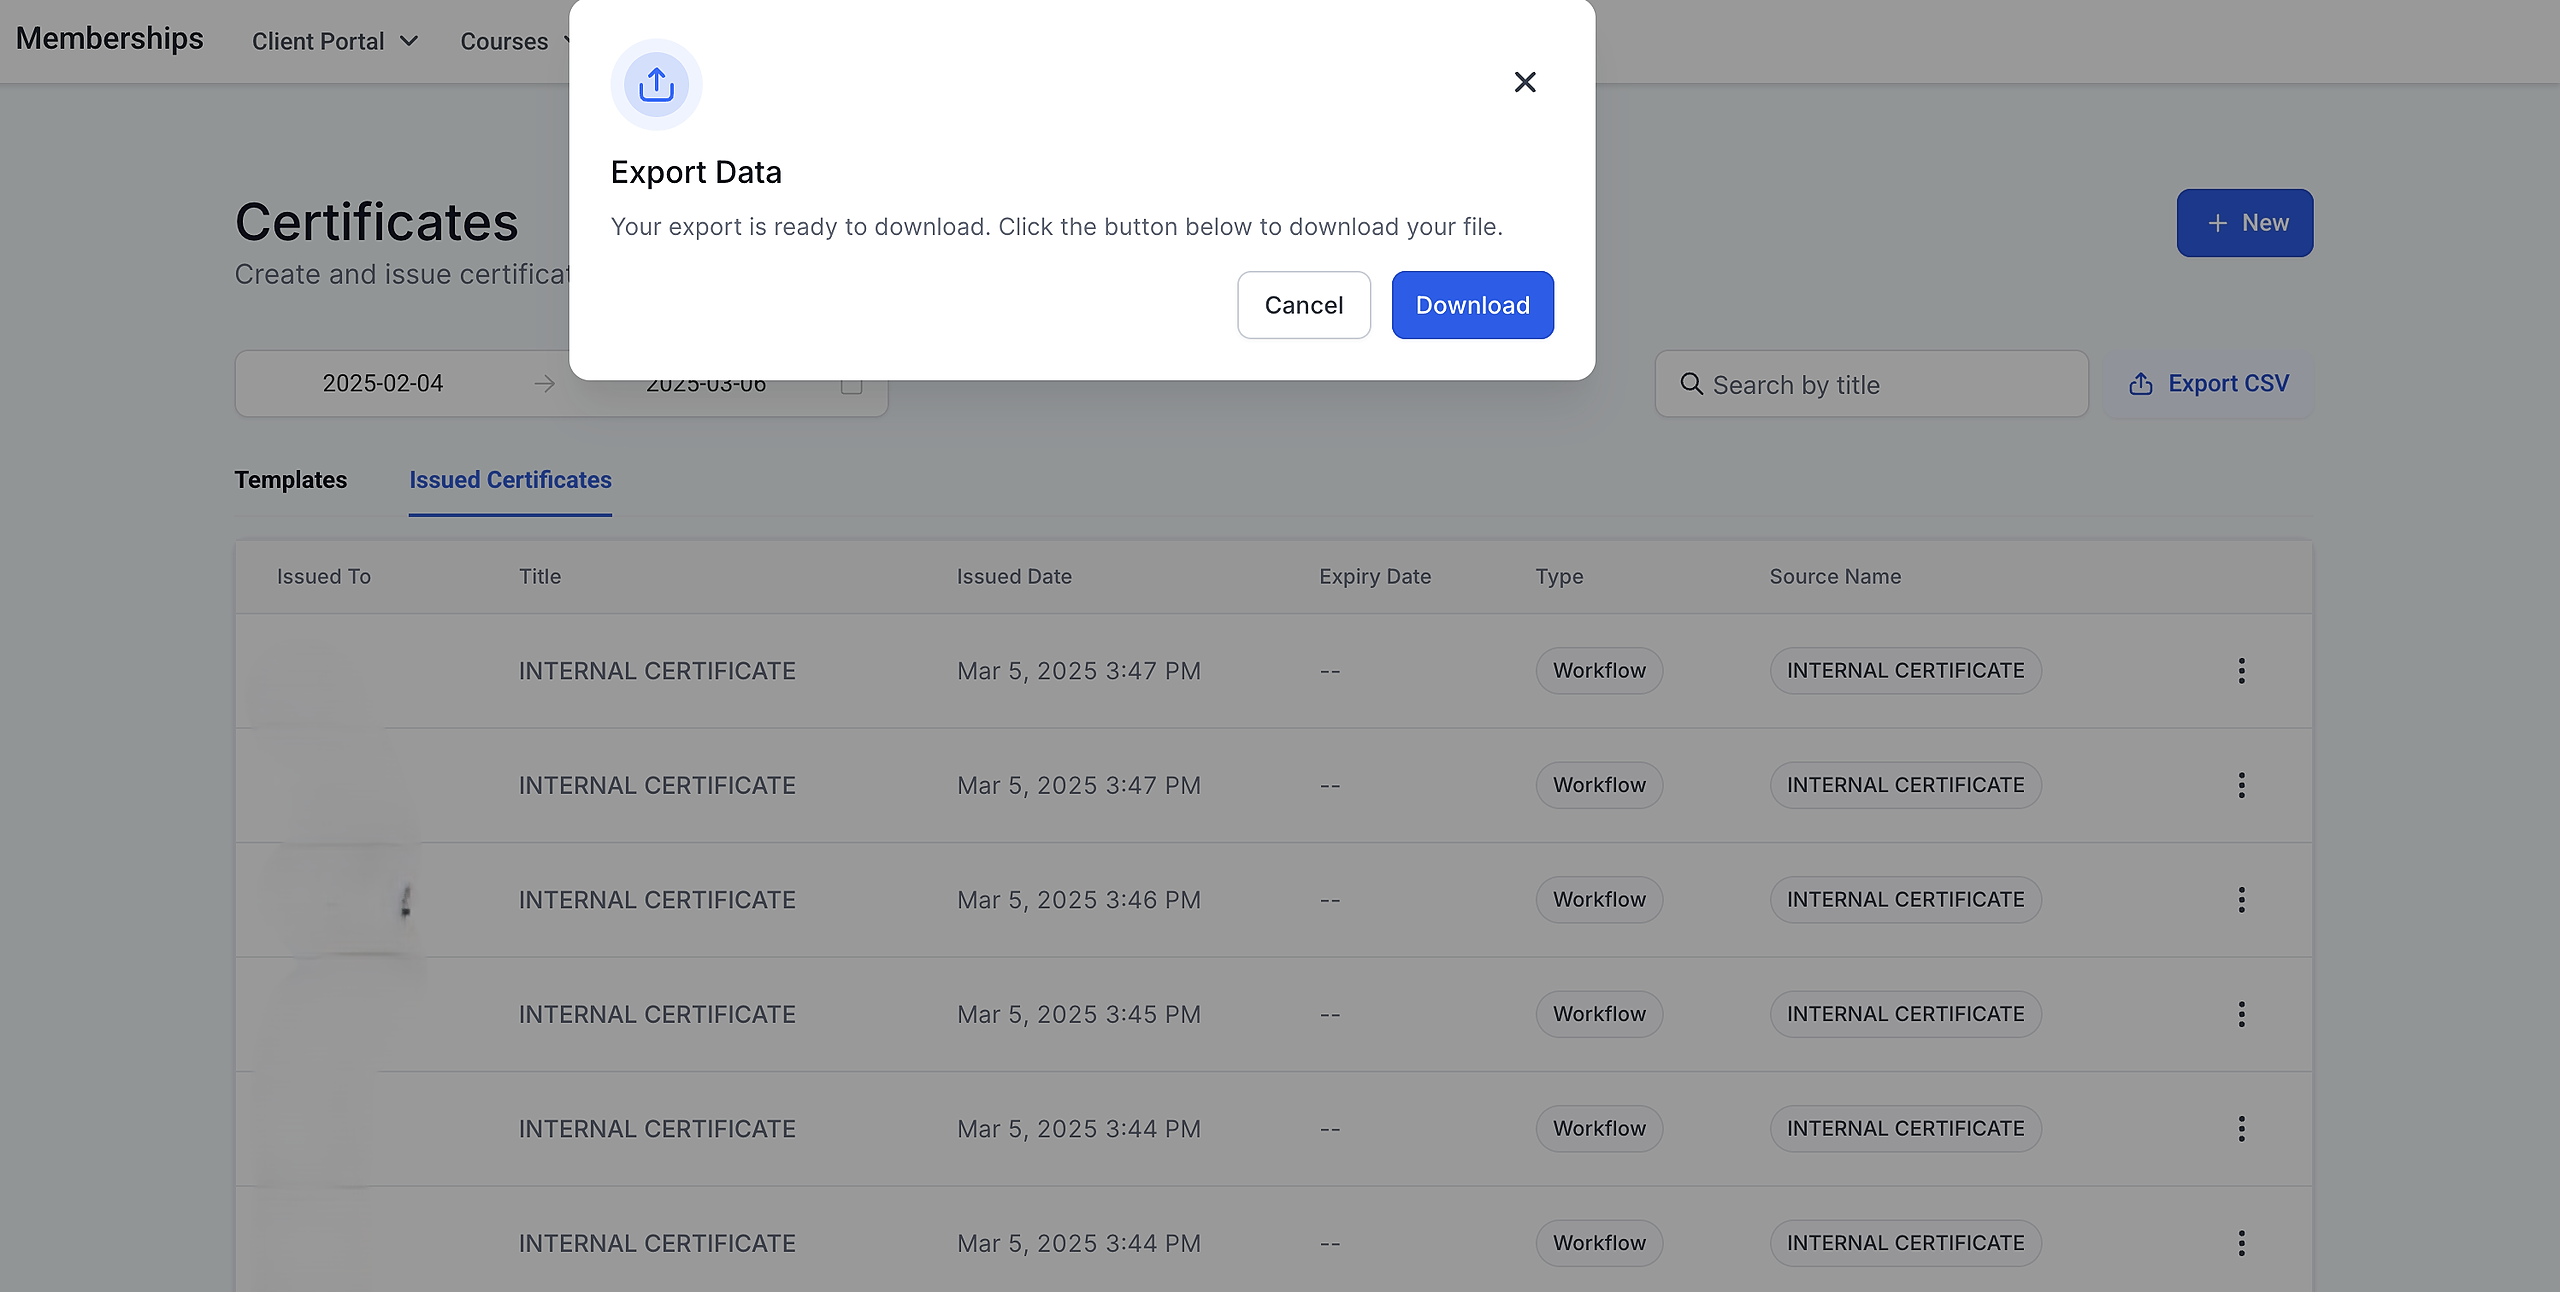Click the arrow between date fields
The width and height of the screenshot is (2560, 1292).
click(544, 384)
